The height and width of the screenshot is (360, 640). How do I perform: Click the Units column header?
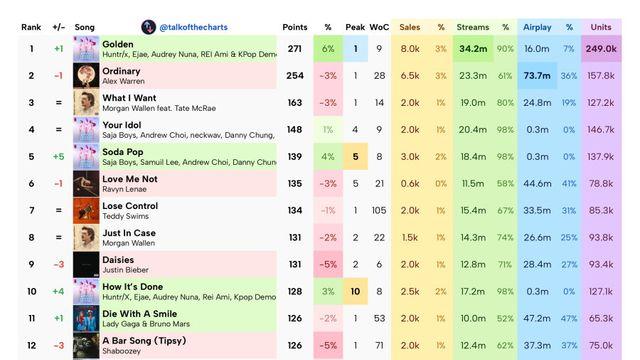click(x=601, y=27)
